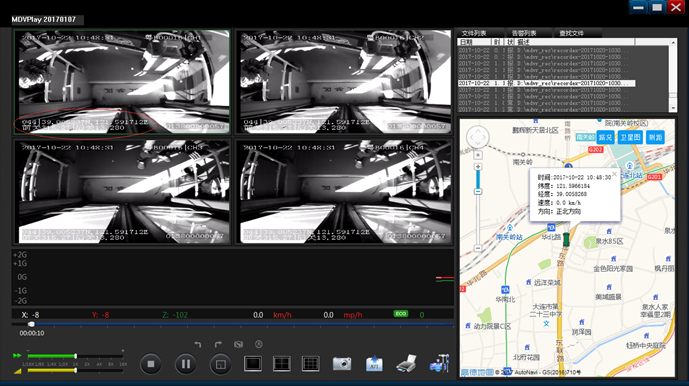Click the yellow volume icon

click(18, 371)
